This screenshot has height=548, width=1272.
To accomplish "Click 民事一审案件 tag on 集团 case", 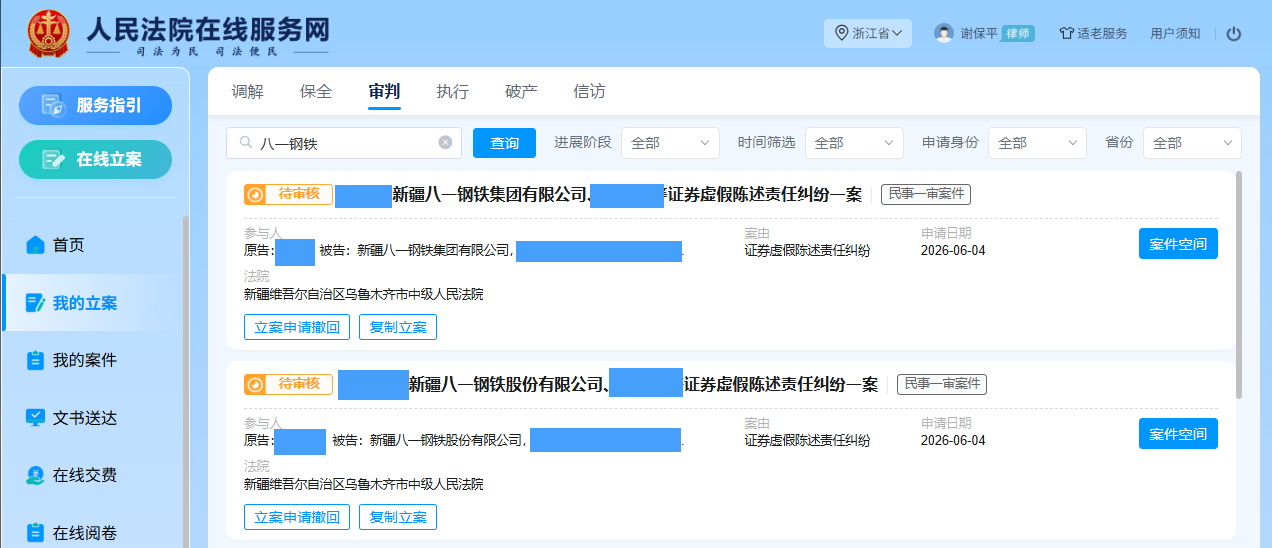I will click(926, 194).
